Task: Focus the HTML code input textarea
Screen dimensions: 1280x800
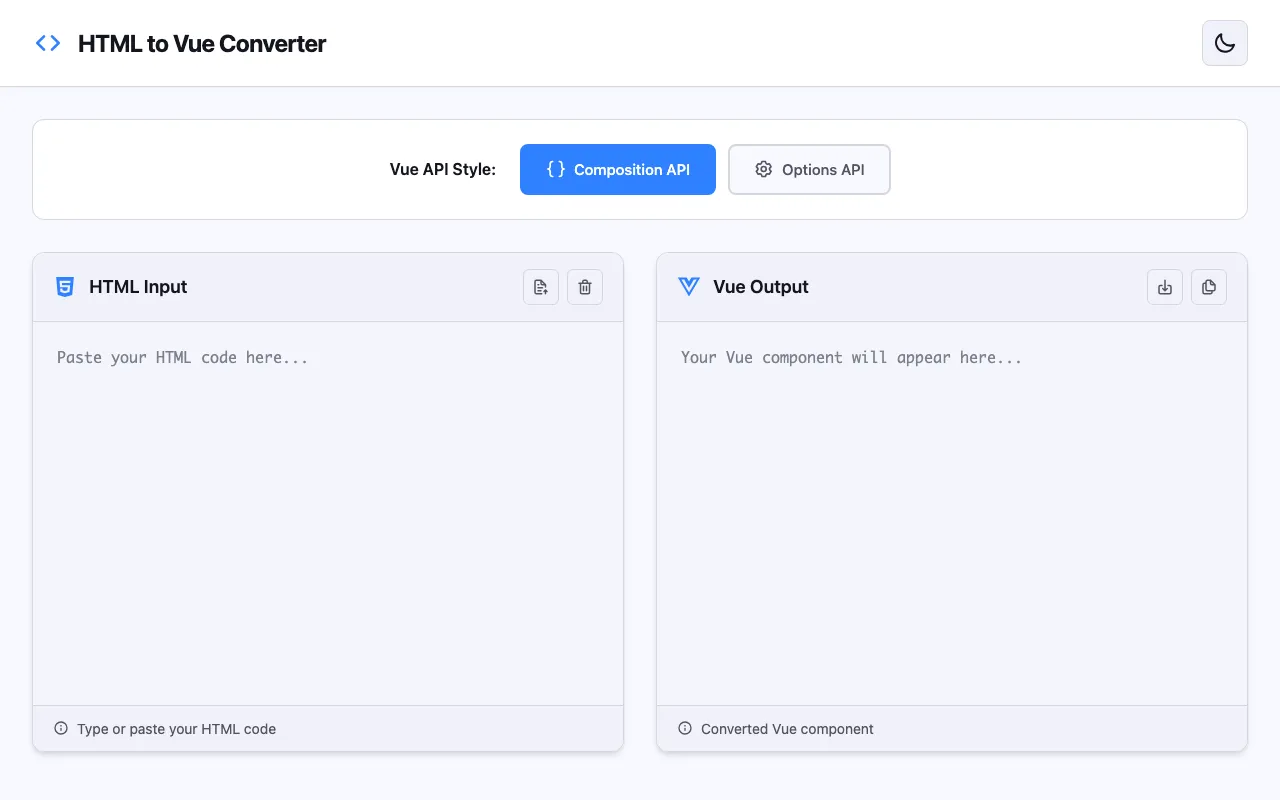Action: (x=328, y=513)
